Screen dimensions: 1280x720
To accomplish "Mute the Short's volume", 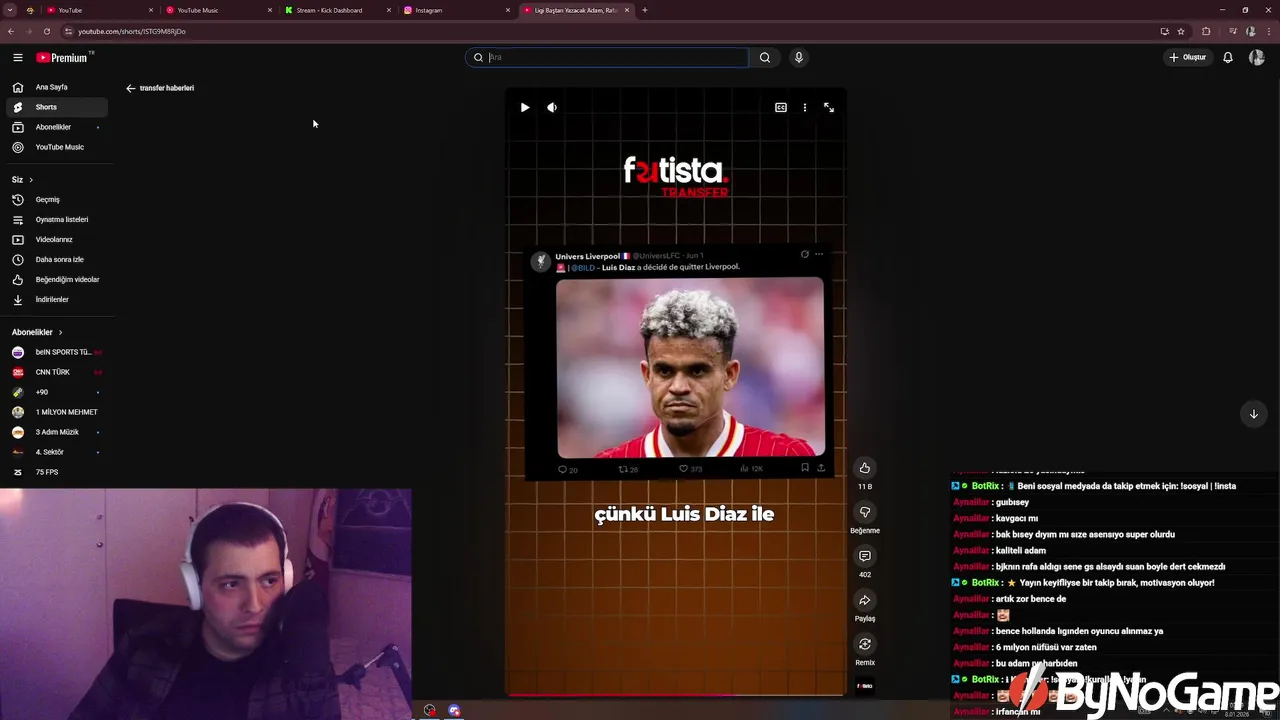I will pos(552,107).
